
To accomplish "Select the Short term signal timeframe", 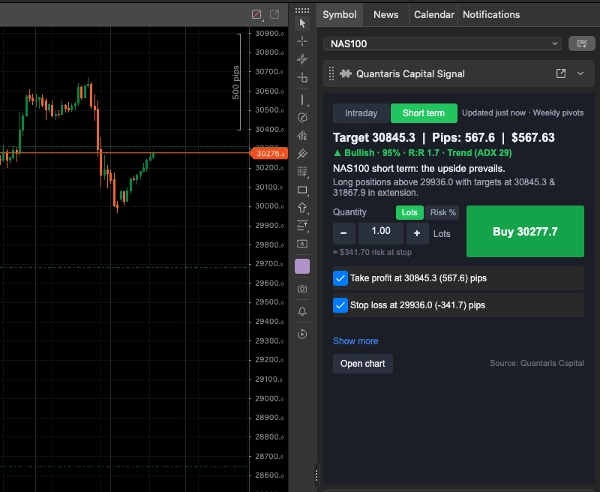I will tap(424, 113).
